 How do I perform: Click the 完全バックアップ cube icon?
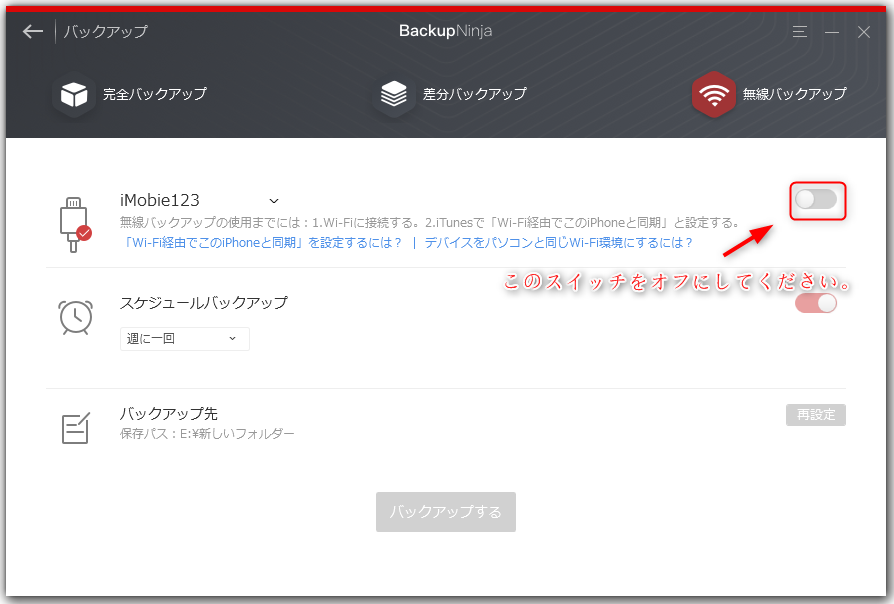pos(74,94)
